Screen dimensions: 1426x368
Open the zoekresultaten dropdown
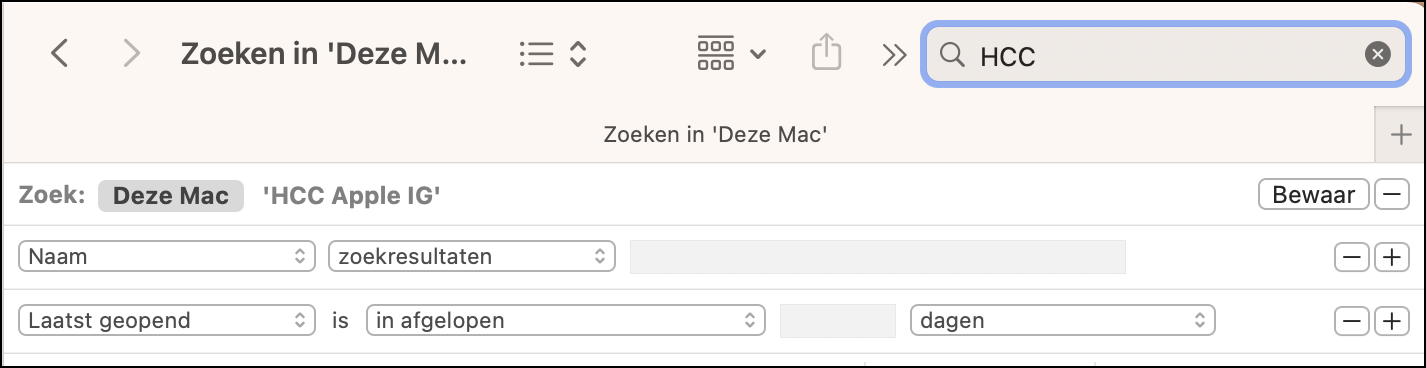coord(471,257)
